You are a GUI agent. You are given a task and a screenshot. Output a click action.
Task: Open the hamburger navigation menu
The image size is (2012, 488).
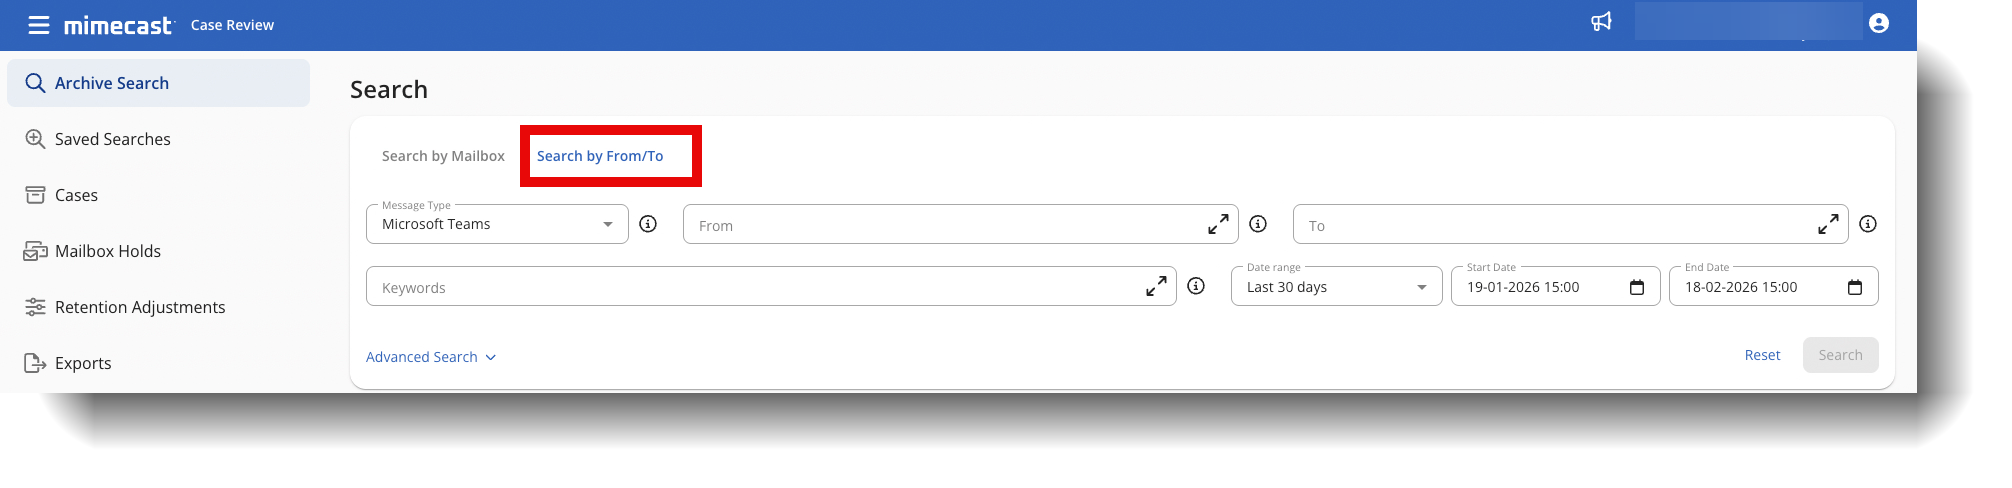point(39,25)
